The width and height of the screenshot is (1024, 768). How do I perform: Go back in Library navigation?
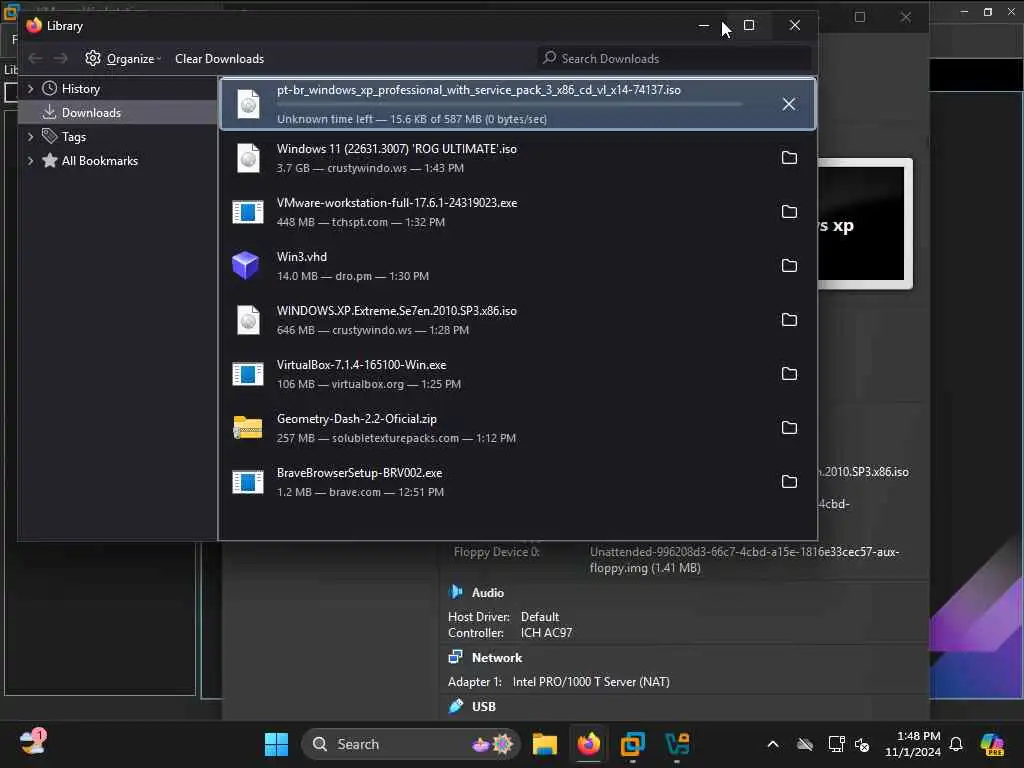coord(35,58)
